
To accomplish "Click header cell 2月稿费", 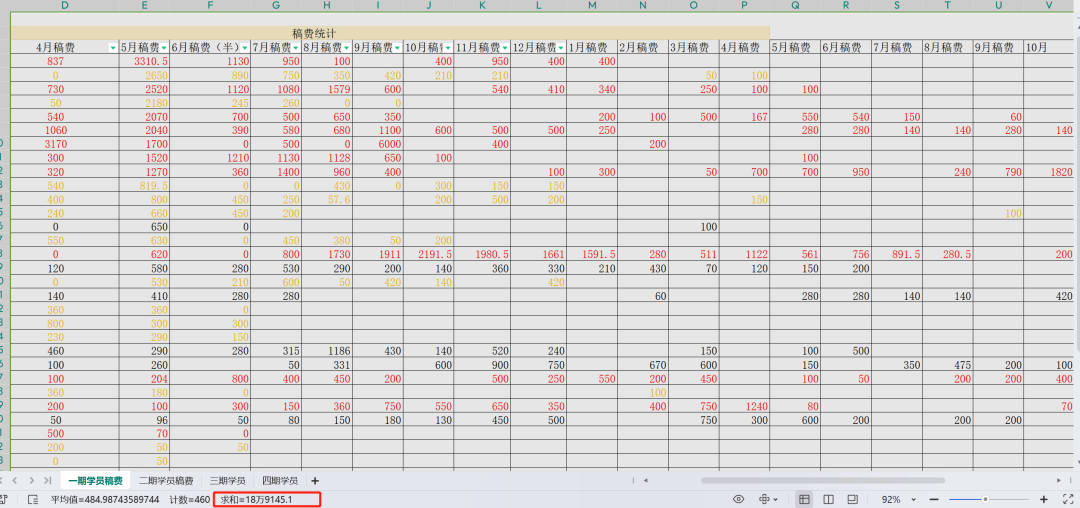I will click(643, 47).
